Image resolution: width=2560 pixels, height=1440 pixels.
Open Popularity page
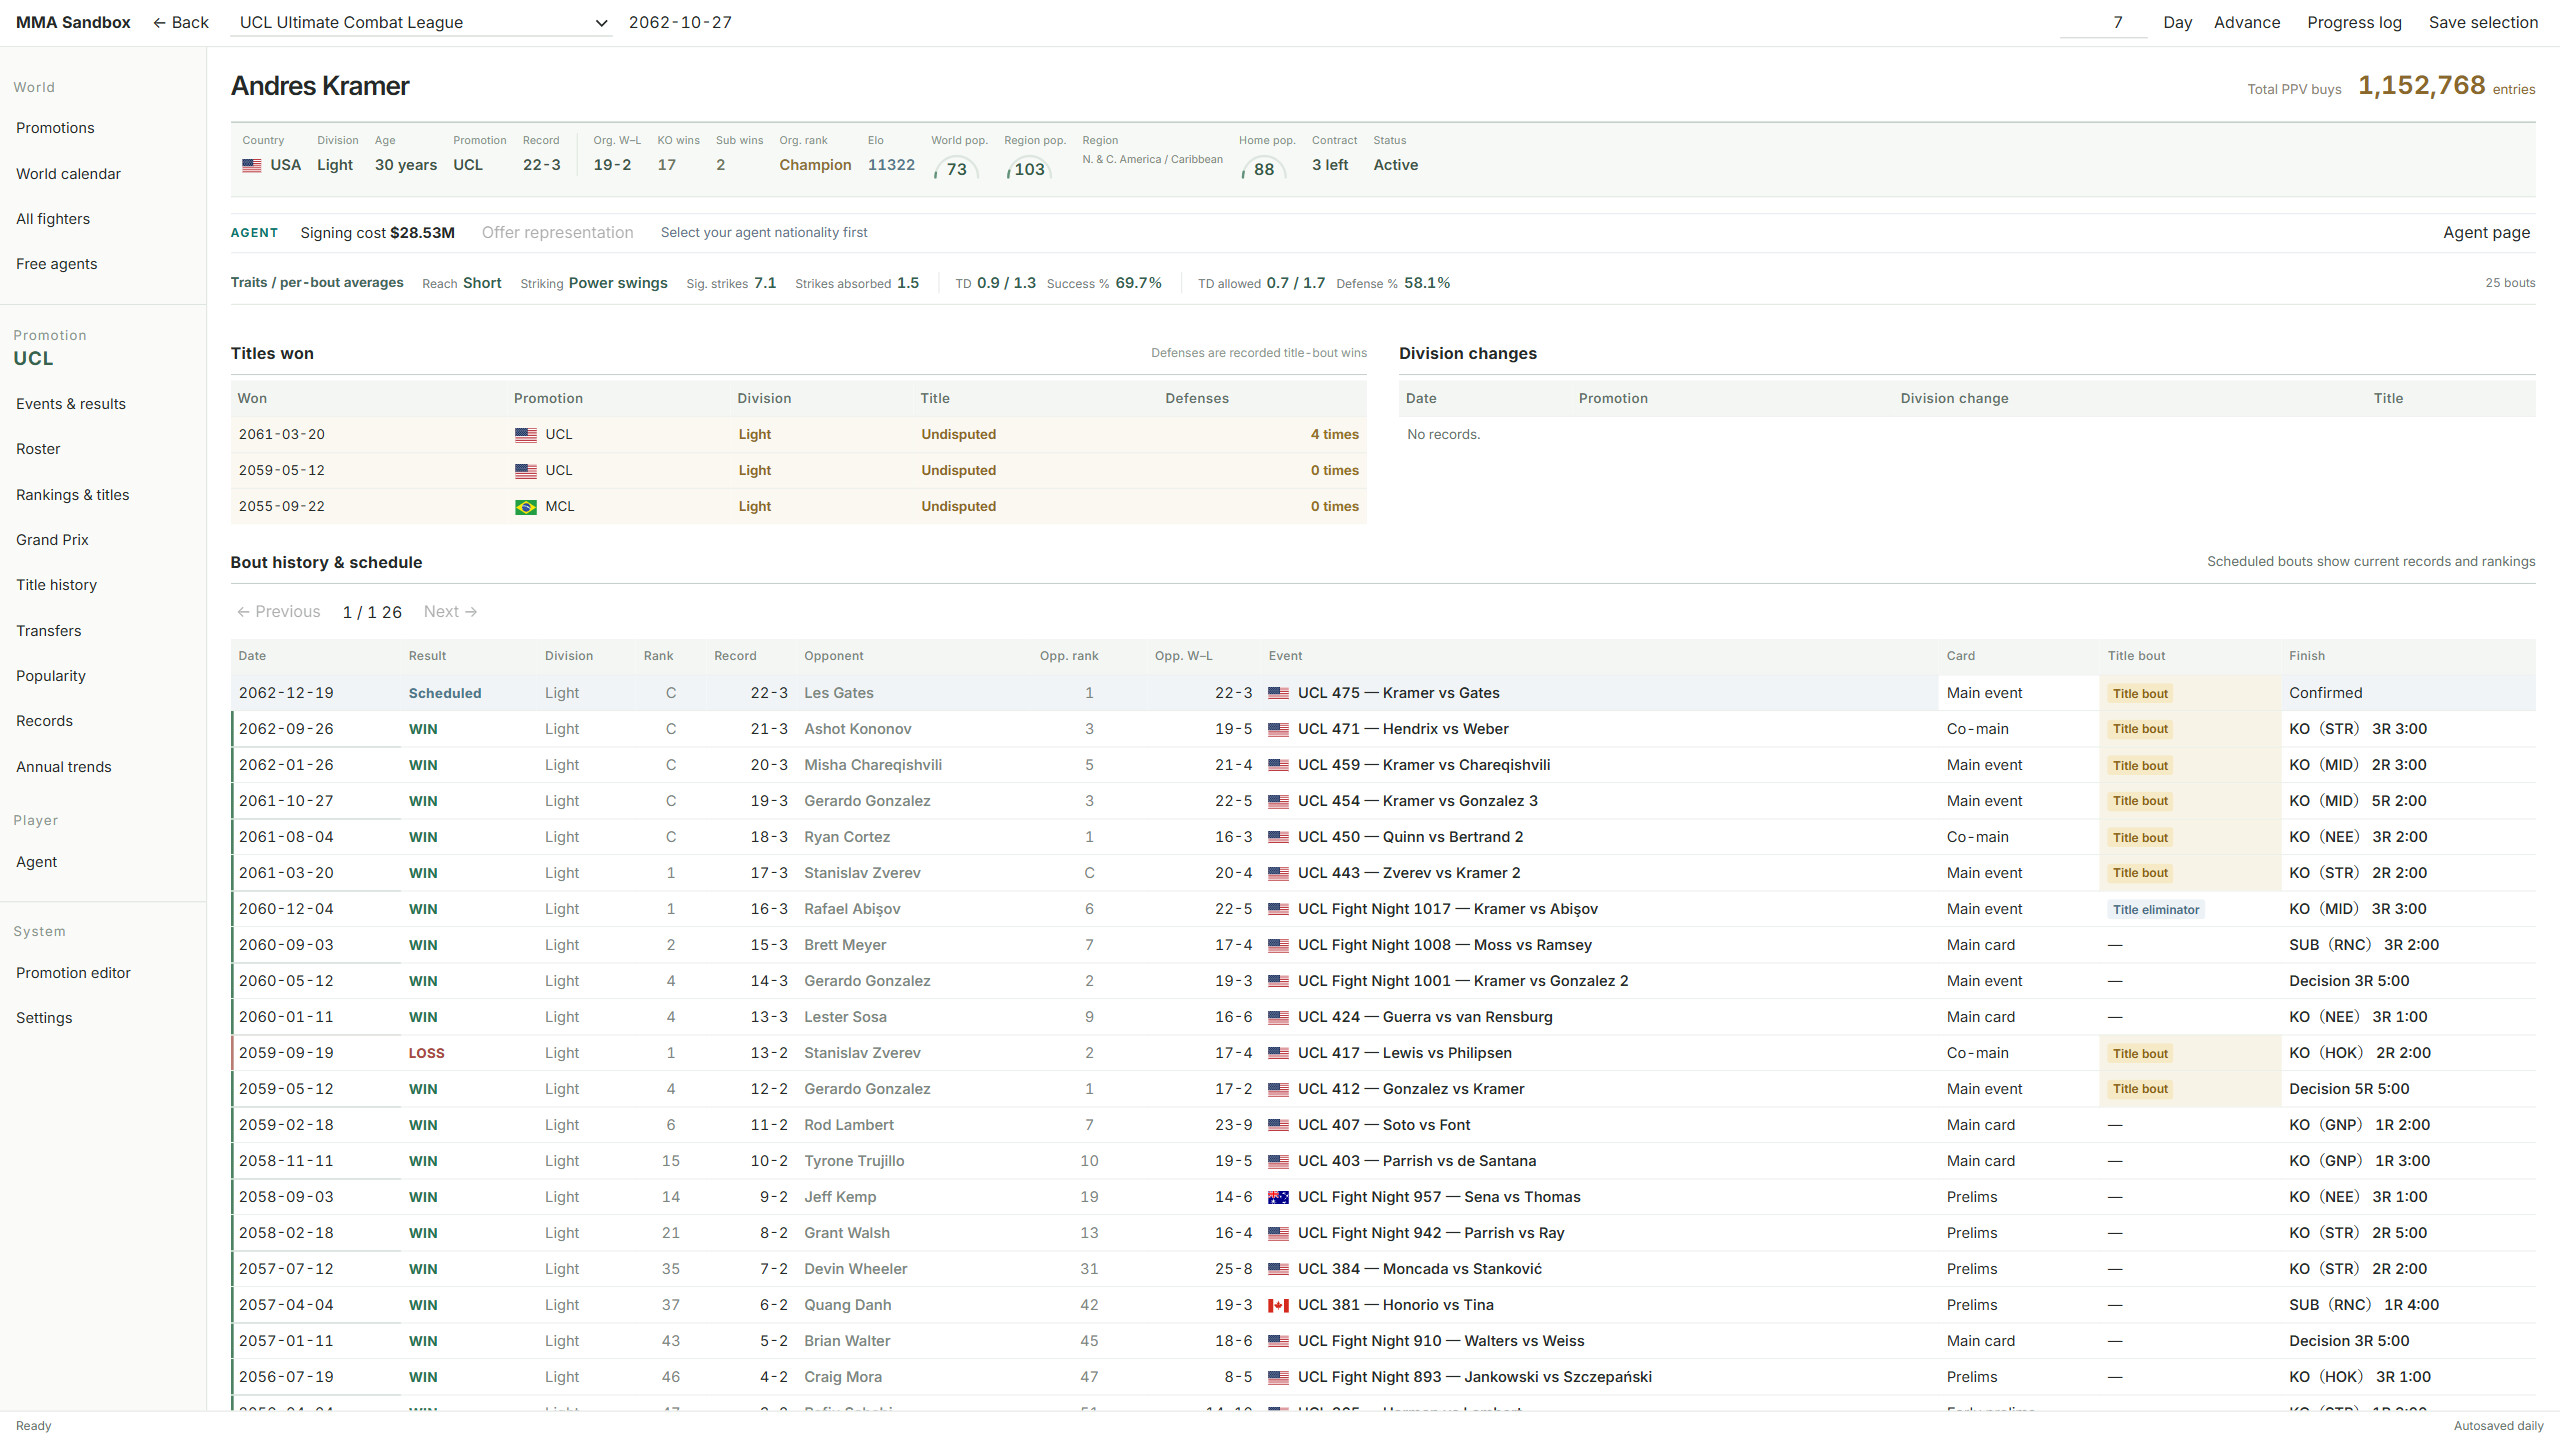[x=51, y=676]
